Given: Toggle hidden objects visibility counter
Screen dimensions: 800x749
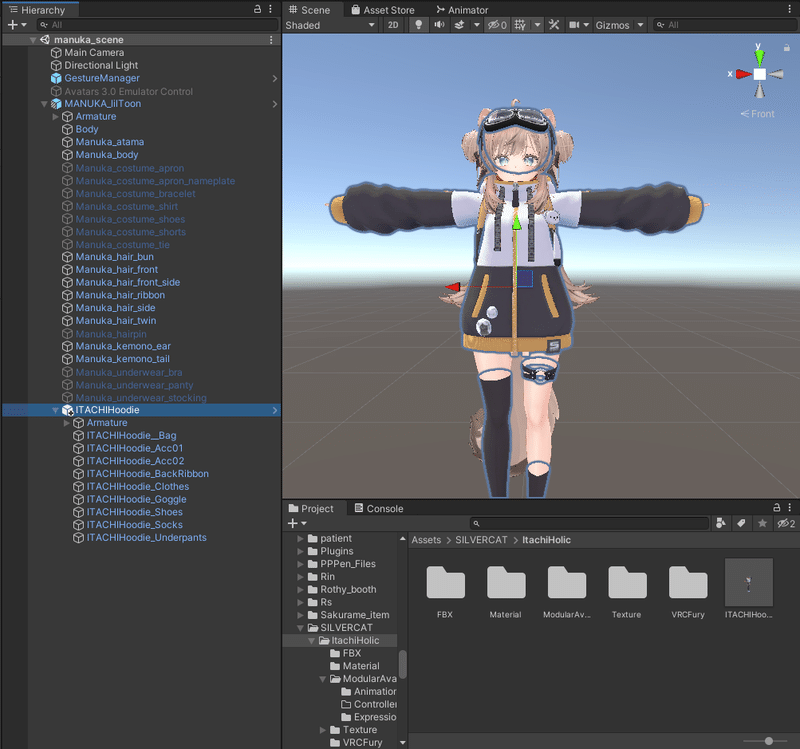Looking at the screenshot, I should pos(497,25).
